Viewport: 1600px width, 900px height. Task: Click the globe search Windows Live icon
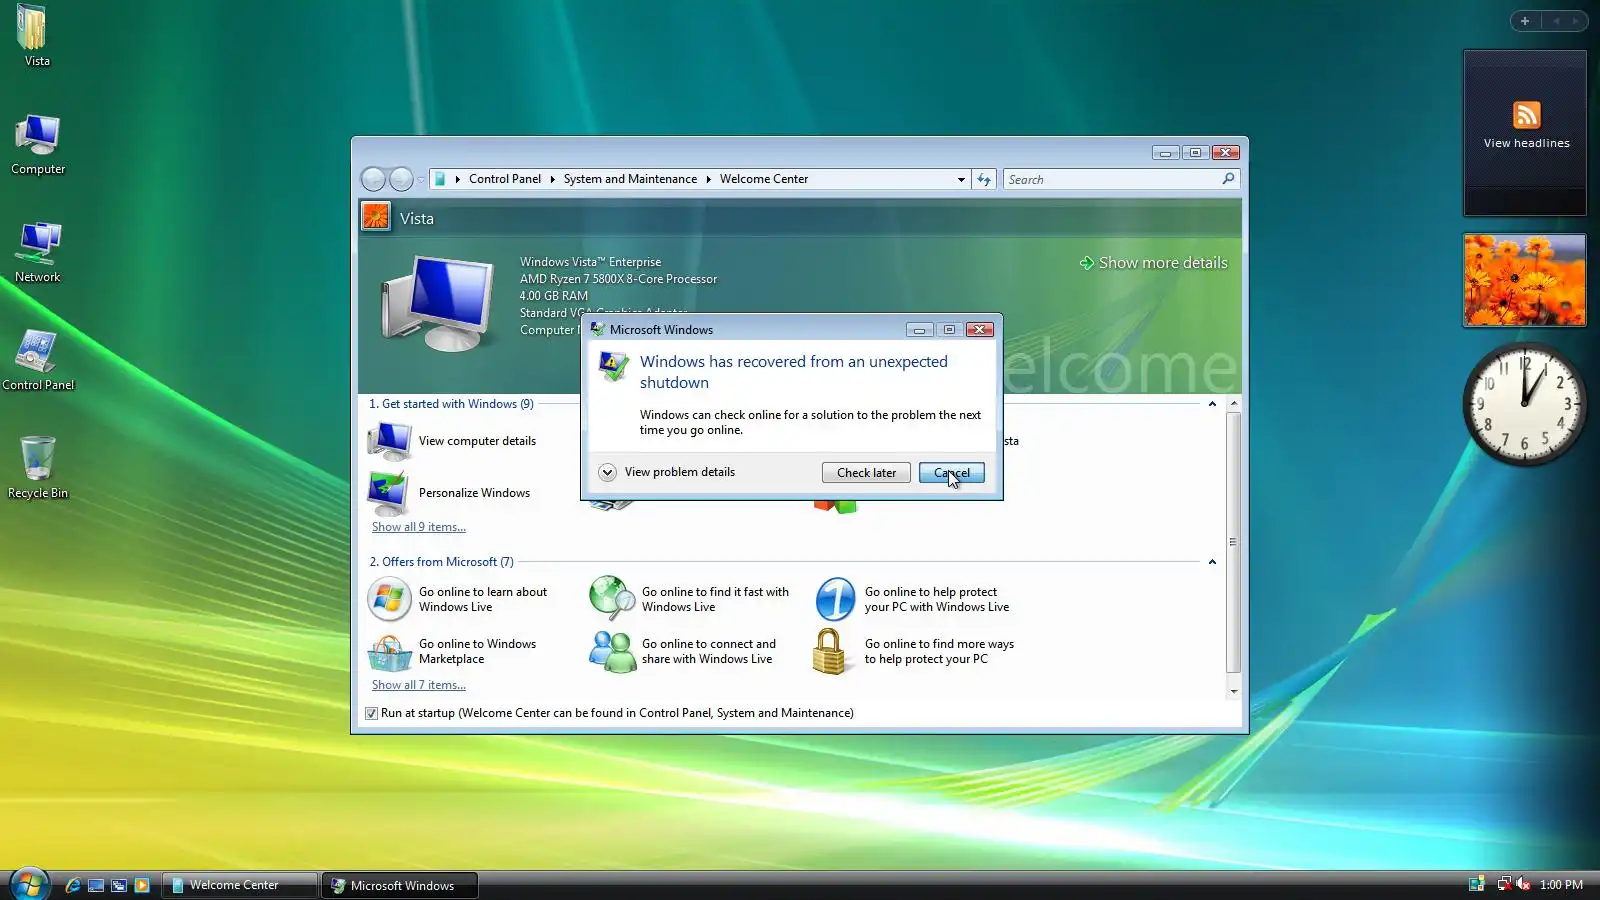point(612,599)
